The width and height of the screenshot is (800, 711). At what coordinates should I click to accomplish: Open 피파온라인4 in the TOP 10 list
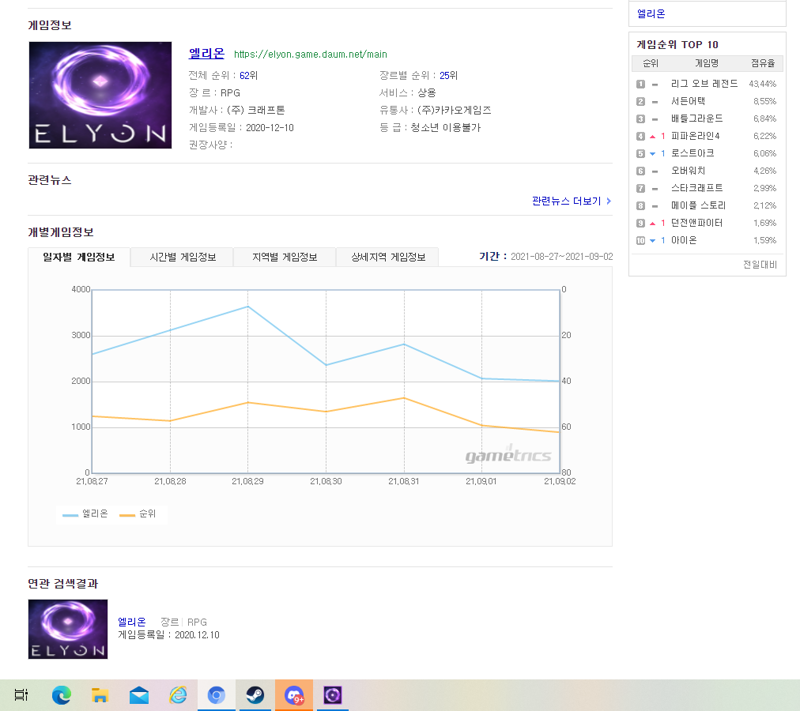pos(695,136)
